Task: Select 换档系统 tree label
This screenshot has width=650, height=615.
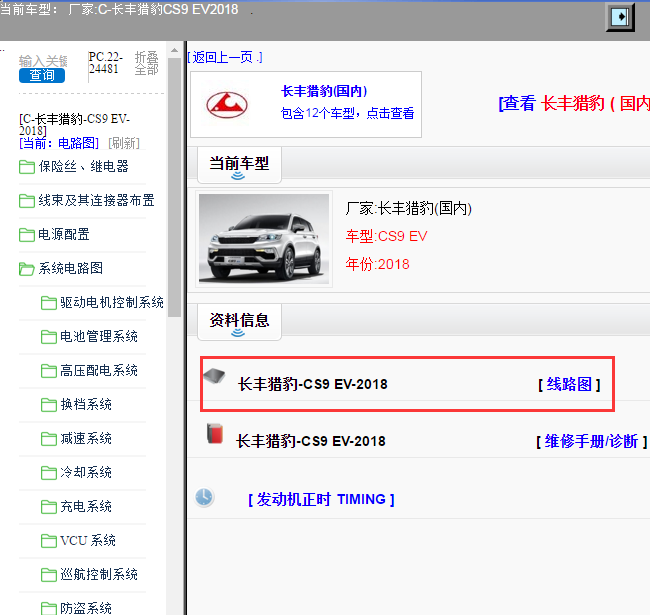Action: click(86, 404)
